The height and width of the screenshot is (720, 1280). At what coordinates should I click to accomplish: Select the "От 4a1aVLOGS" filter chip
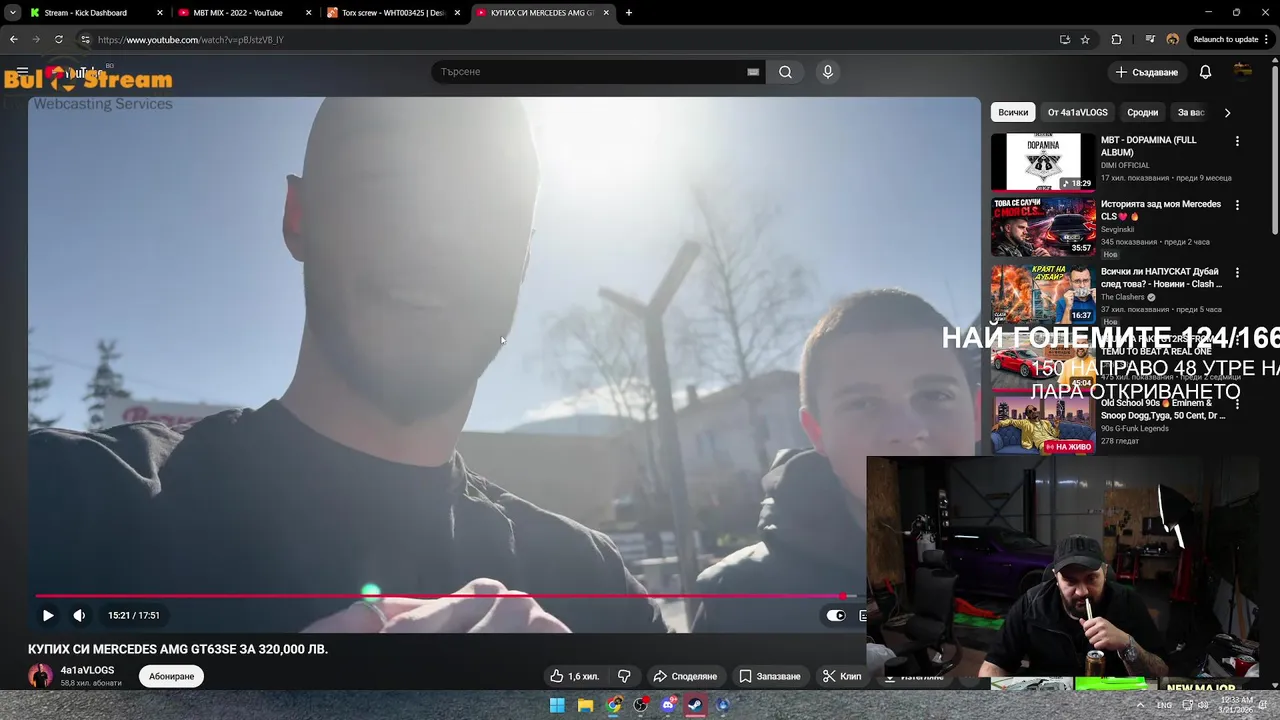click(1077, 113)
